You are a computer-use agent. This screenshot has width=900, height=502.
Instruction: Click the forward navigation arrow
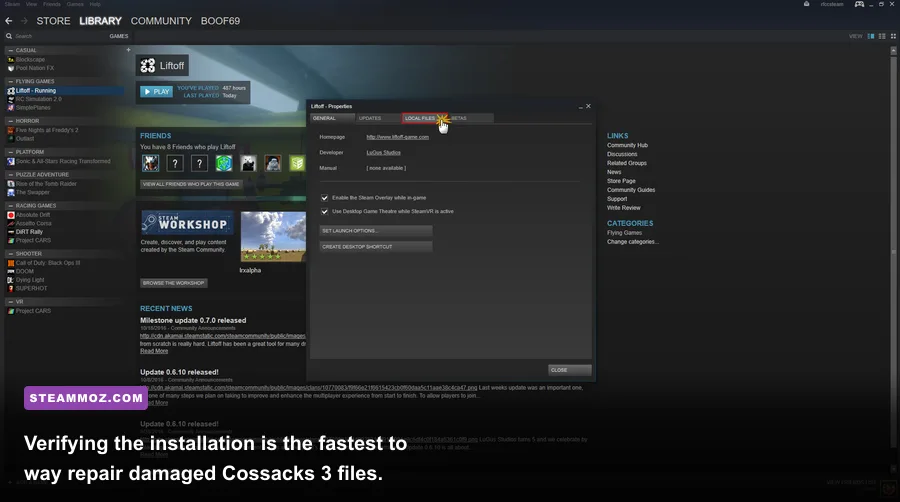pyautogui.click(x=24, y=21)
